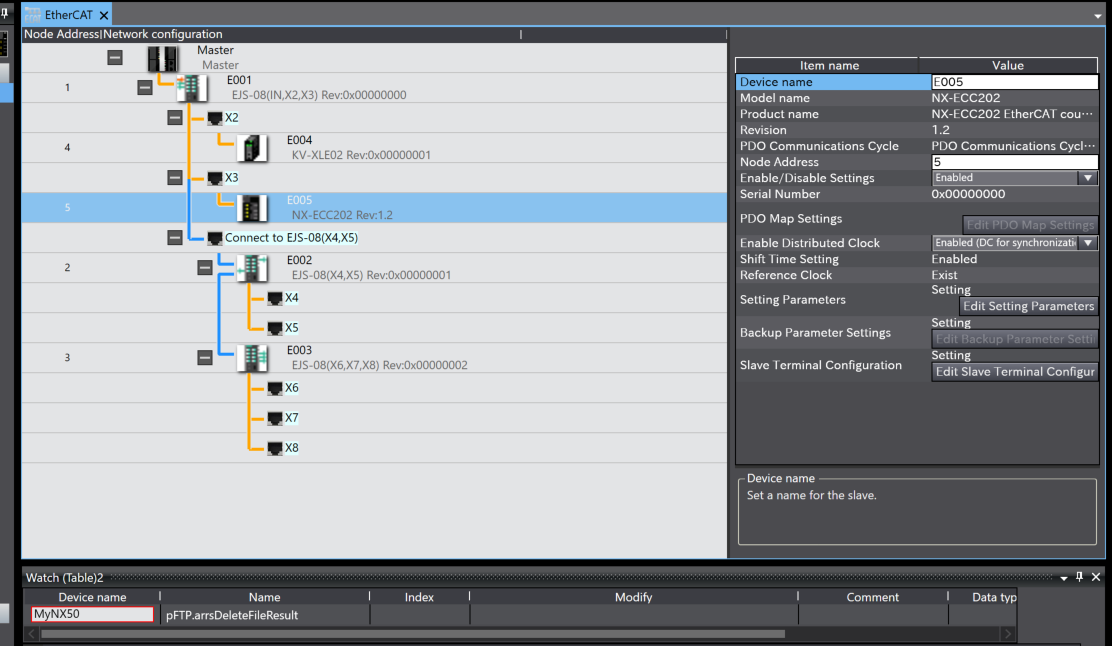Click Edit Slave Terminal Configuration button
The width and height of the screenshot is (1112, 646).
pos(1014,371)
